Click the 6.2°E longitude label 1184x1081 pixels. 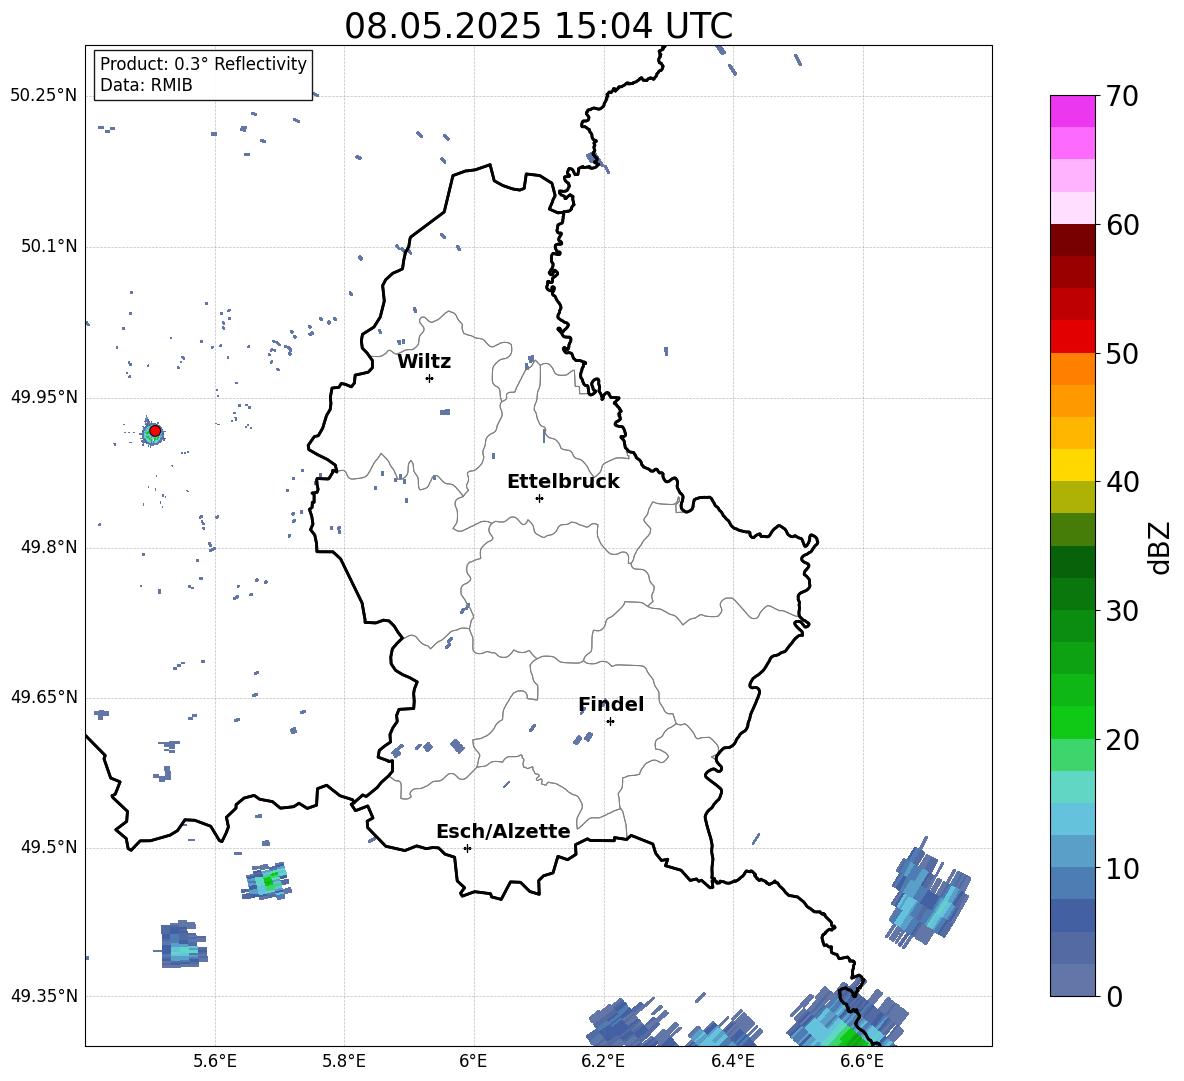(603, 1062)
